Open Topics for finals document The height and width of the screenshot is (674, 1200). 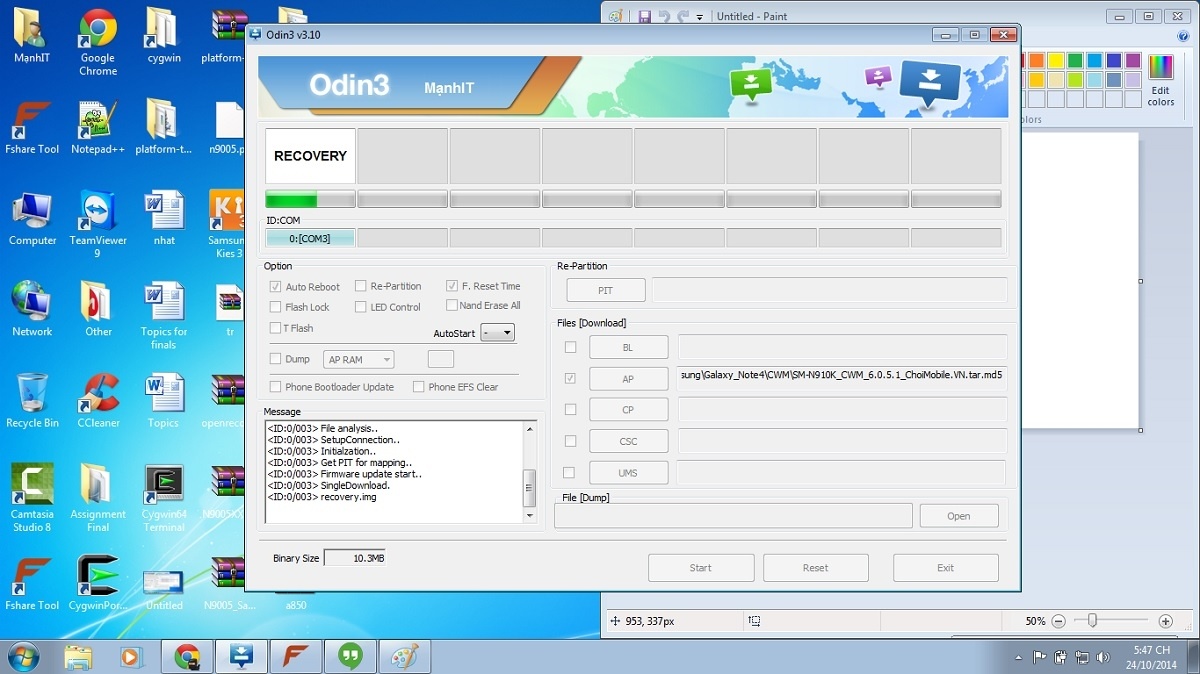[164, 316]
